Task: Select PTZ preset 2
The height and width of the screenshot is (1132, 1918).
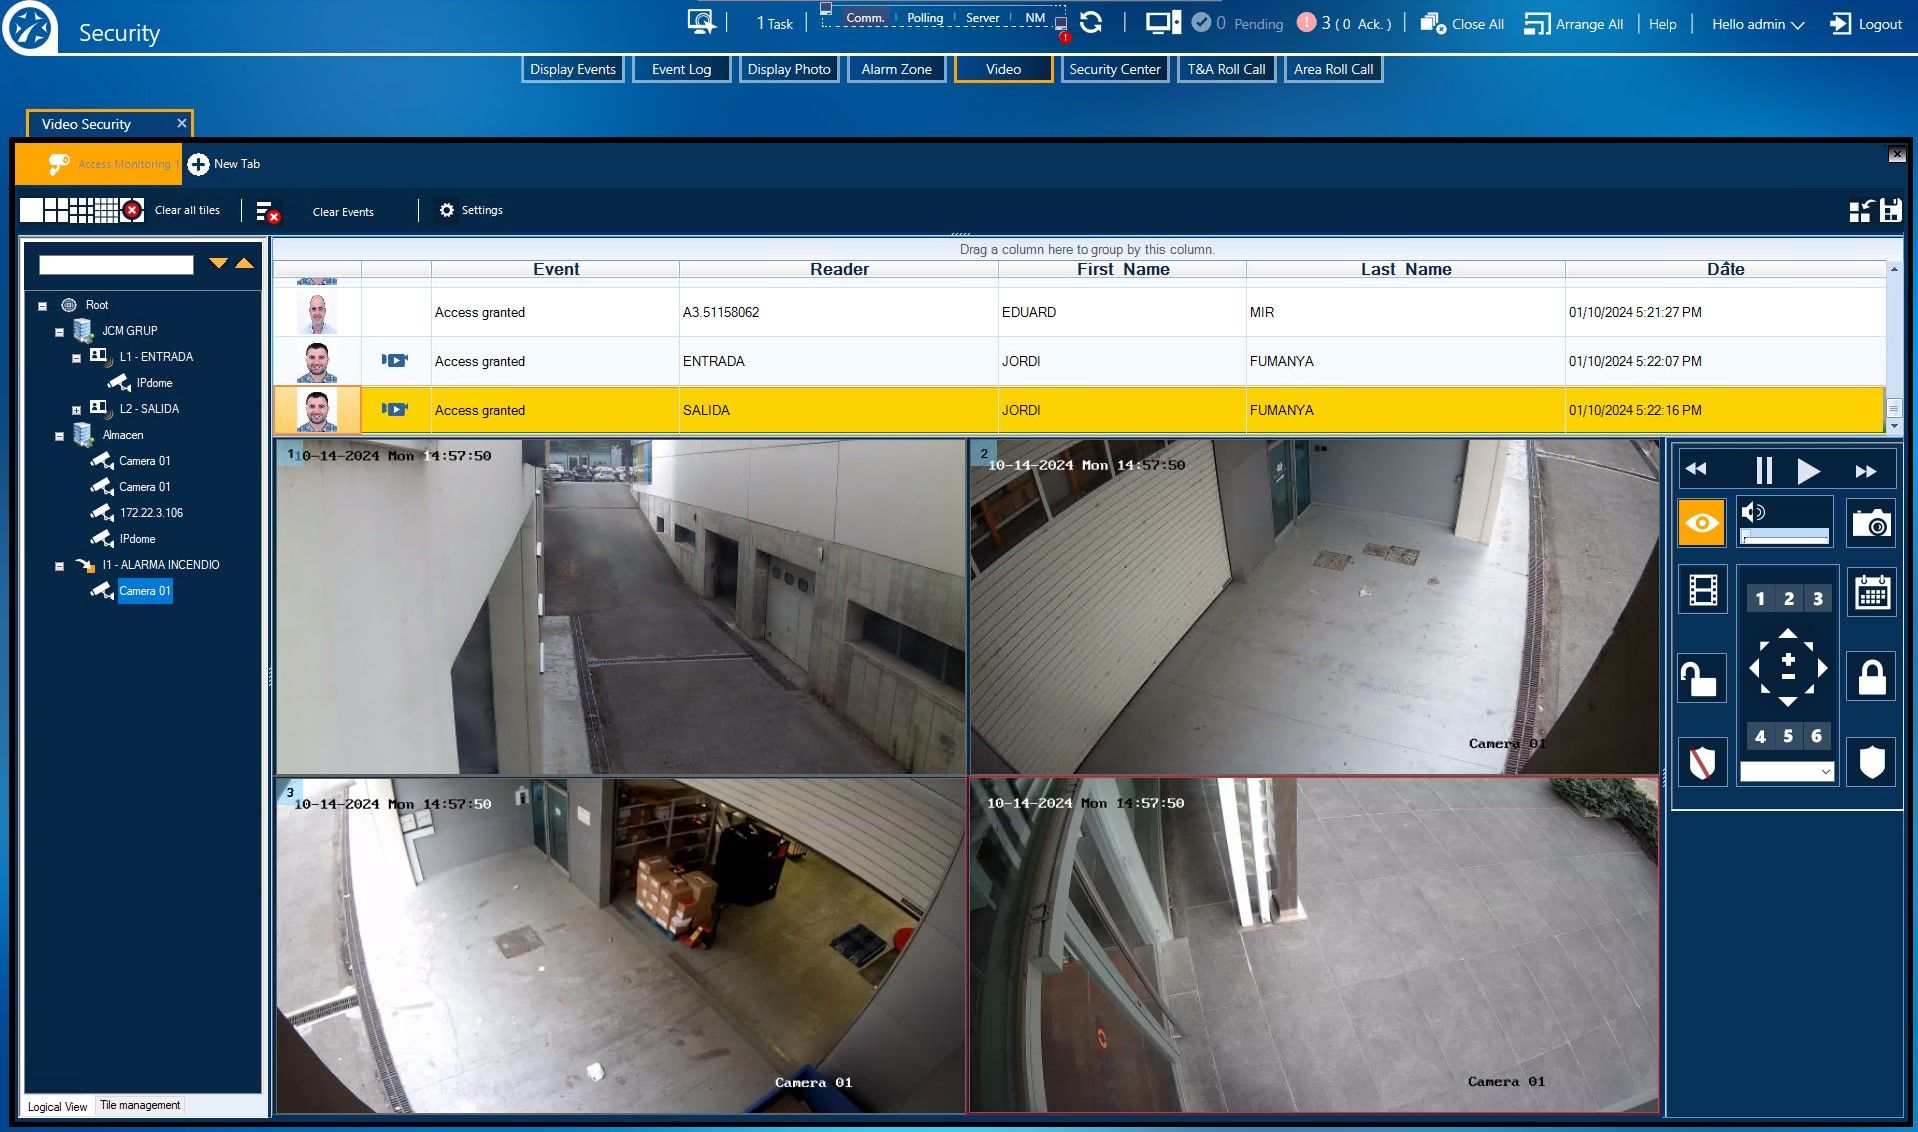Action: (1789, 599)
